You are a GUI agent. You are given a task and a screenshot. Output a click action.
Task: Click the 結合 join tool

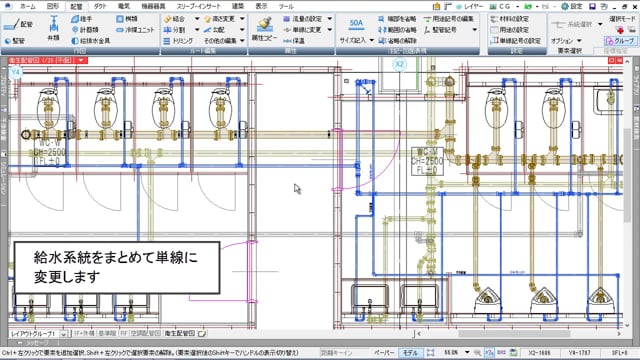(x=174, y=19)
